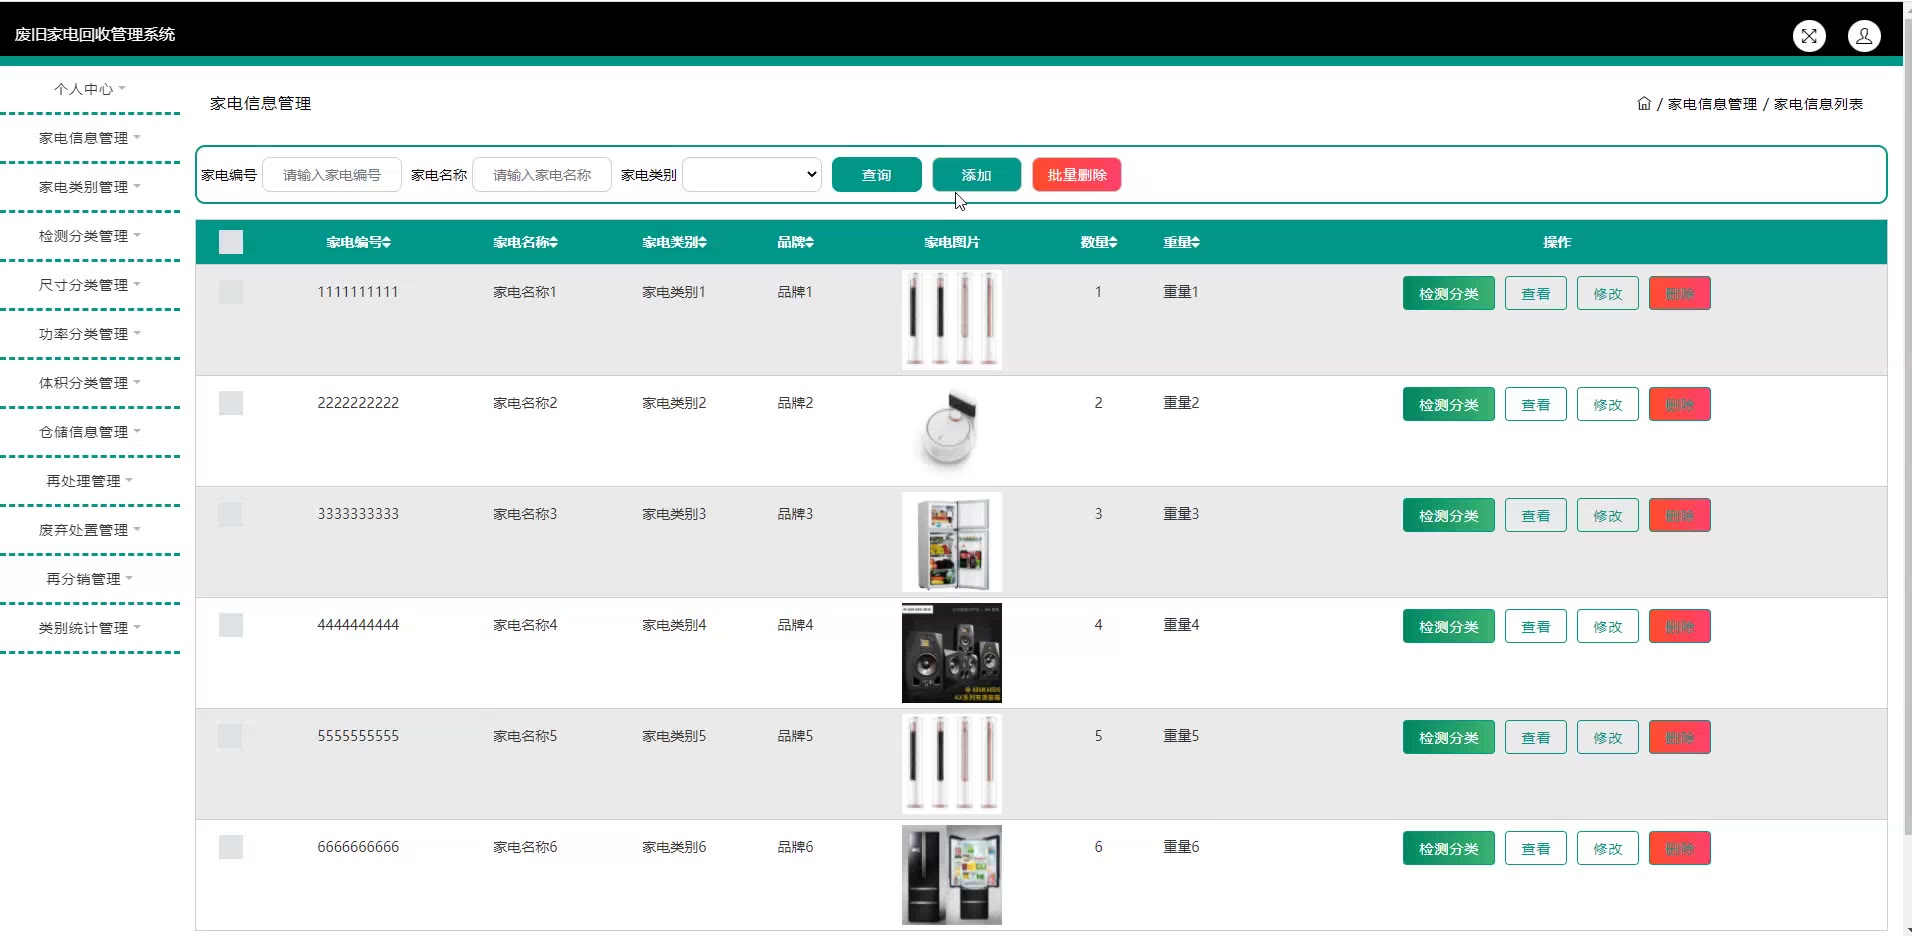1912x936 pixels.
Task: Sort by 重量 column sort icon
Action: [1195, 242]
